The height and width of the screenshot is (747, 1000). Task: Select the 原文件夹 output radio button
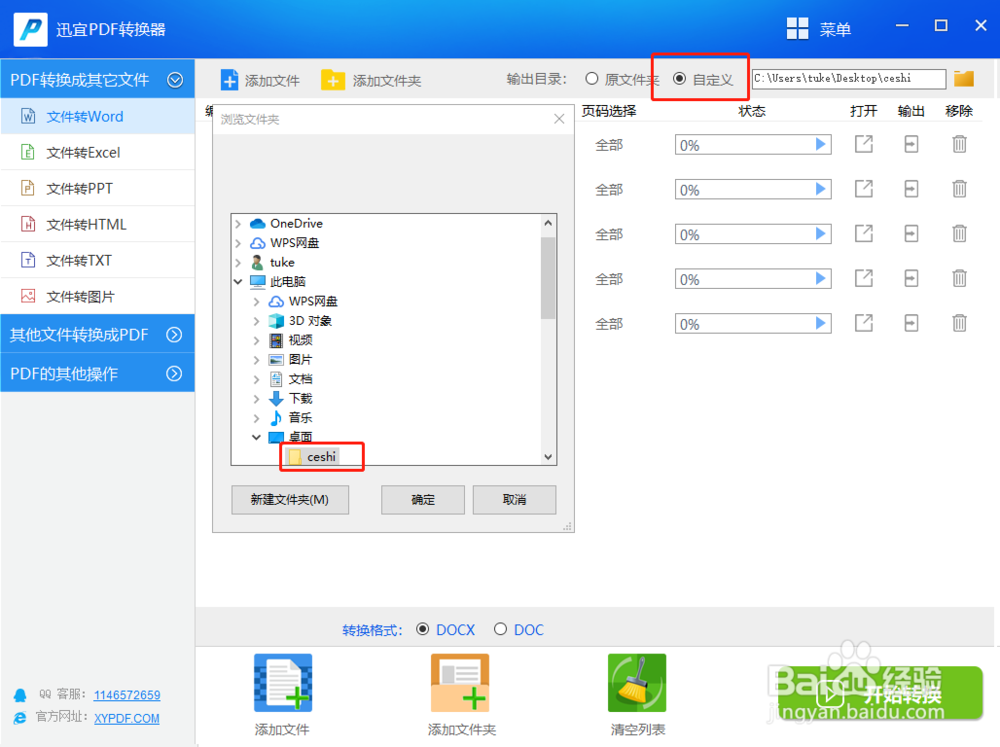[x=592, y=78]
